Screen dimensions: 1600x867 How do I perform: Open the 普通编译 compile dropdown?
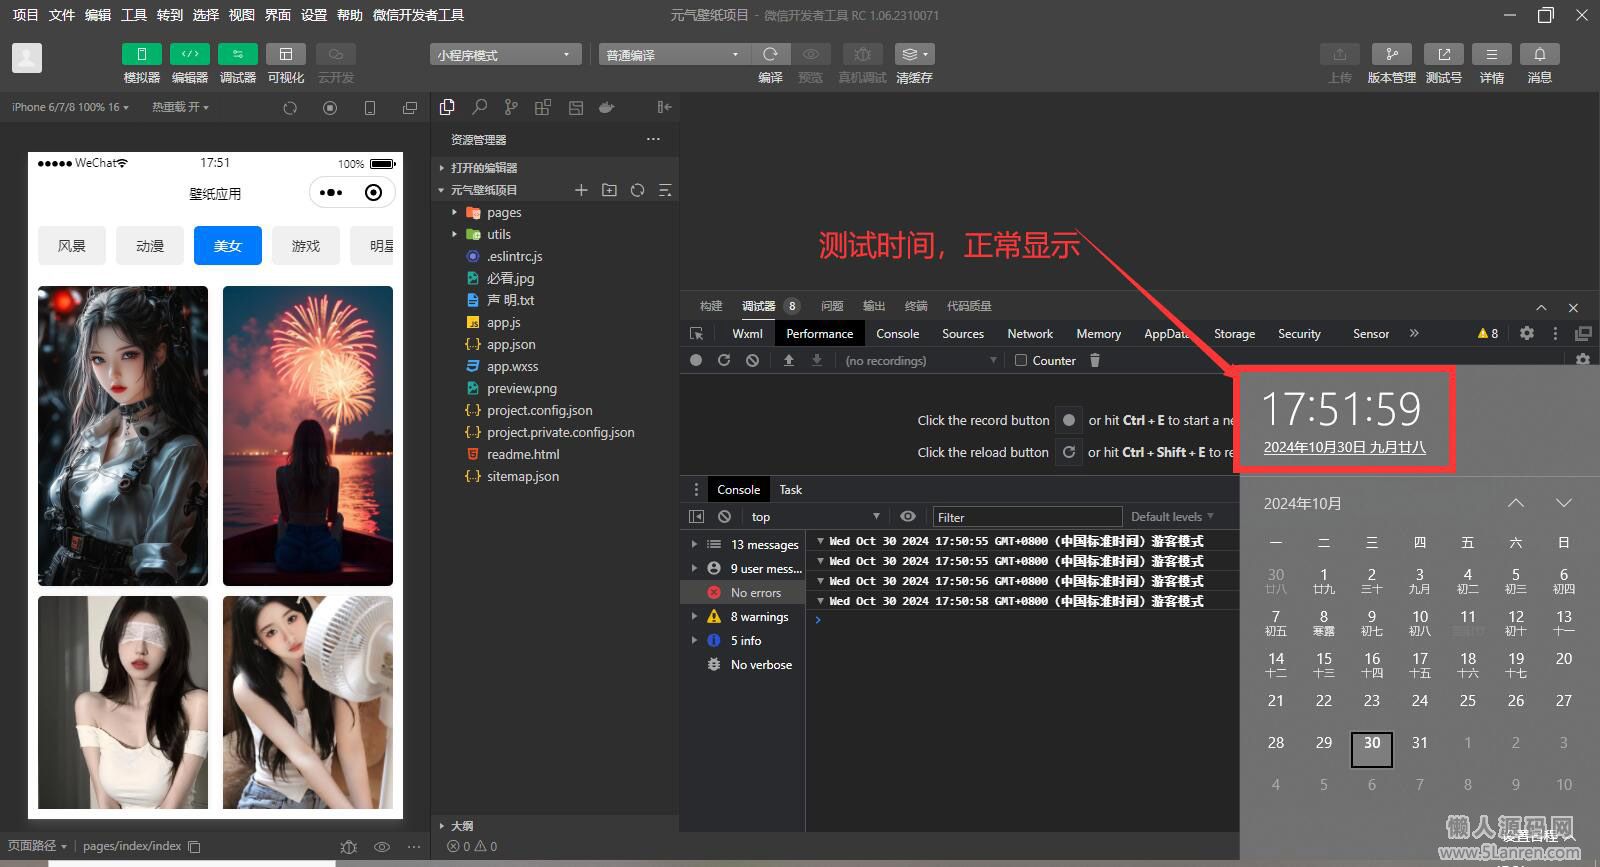[672, 55]
